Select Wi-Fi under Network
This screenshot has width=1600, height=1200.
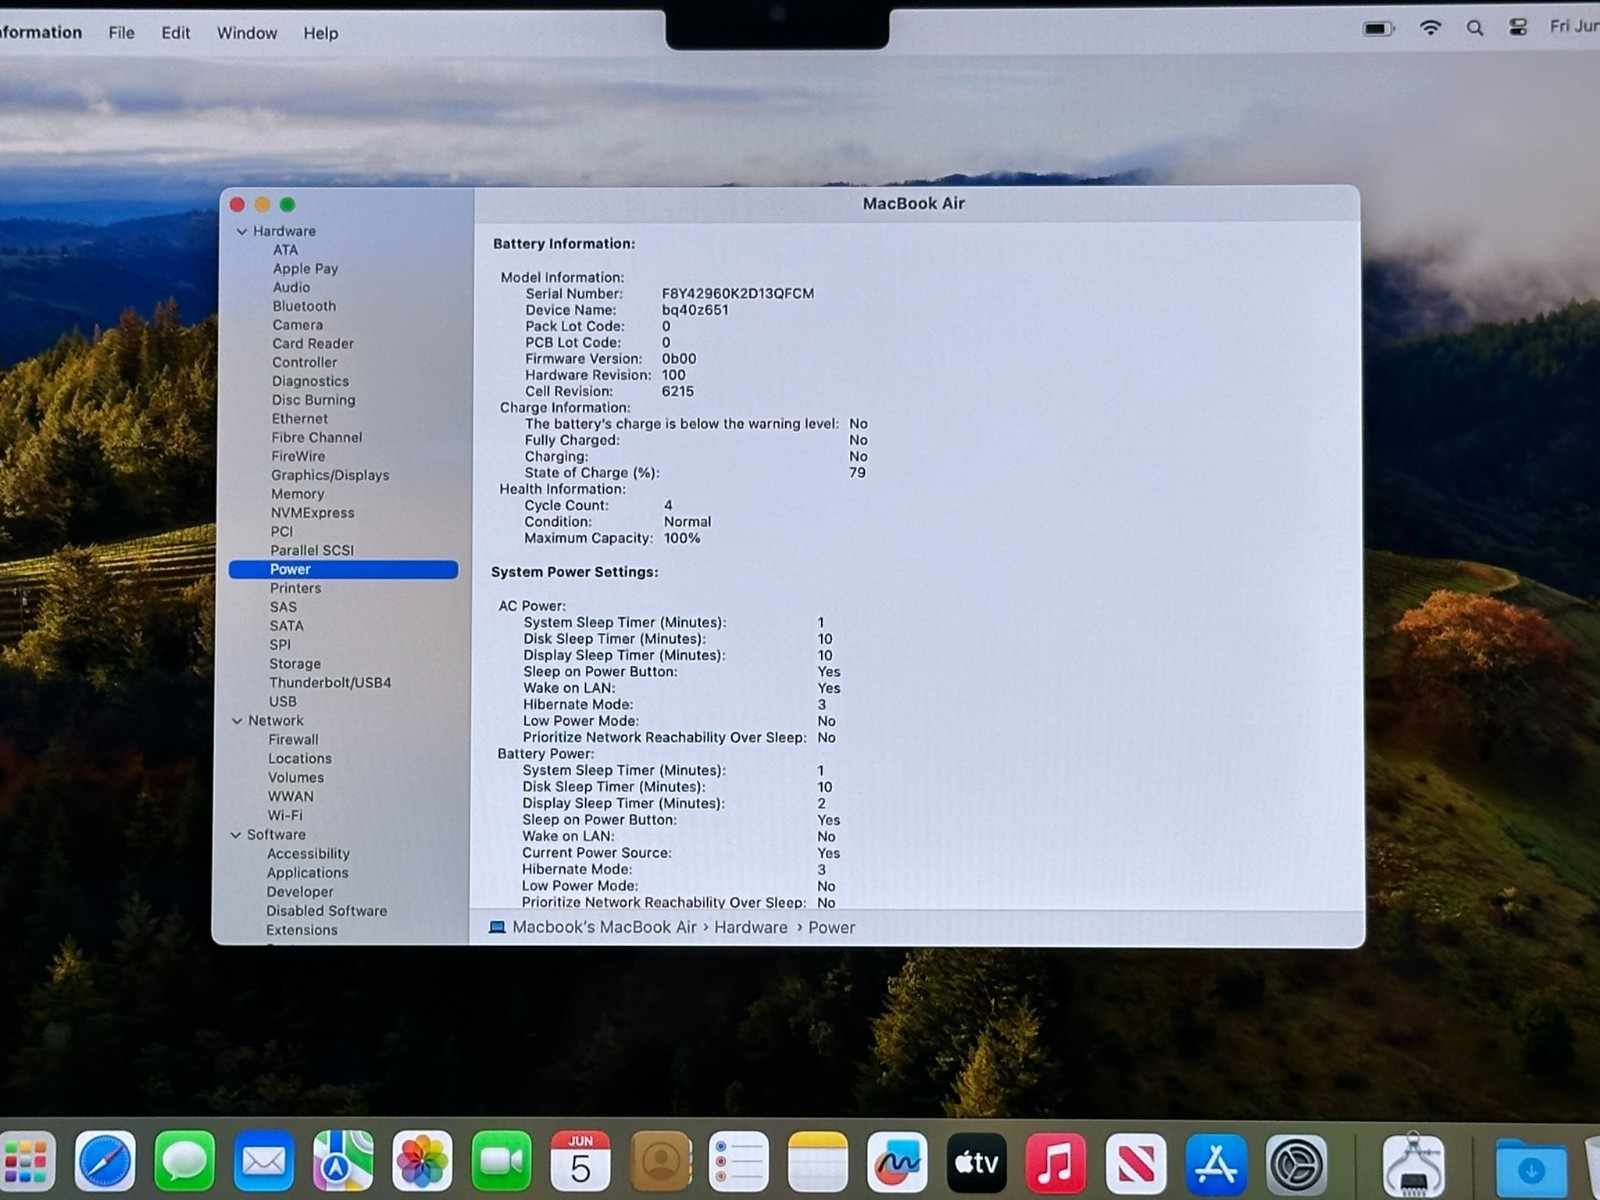coord(285,815)
